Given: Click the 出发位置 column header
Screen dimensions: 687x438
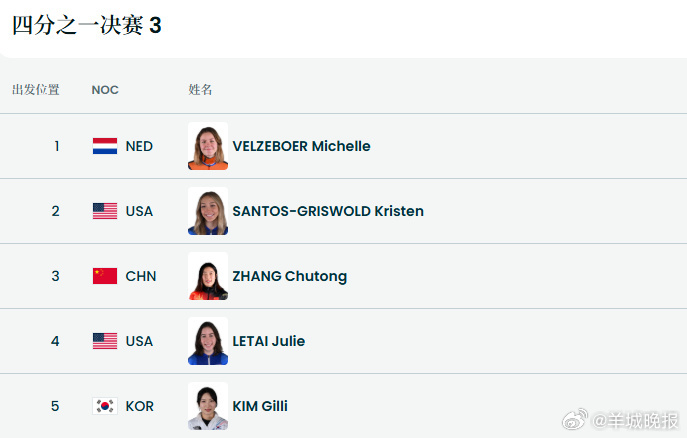Looking at the screenshot, I should (36, 90).
